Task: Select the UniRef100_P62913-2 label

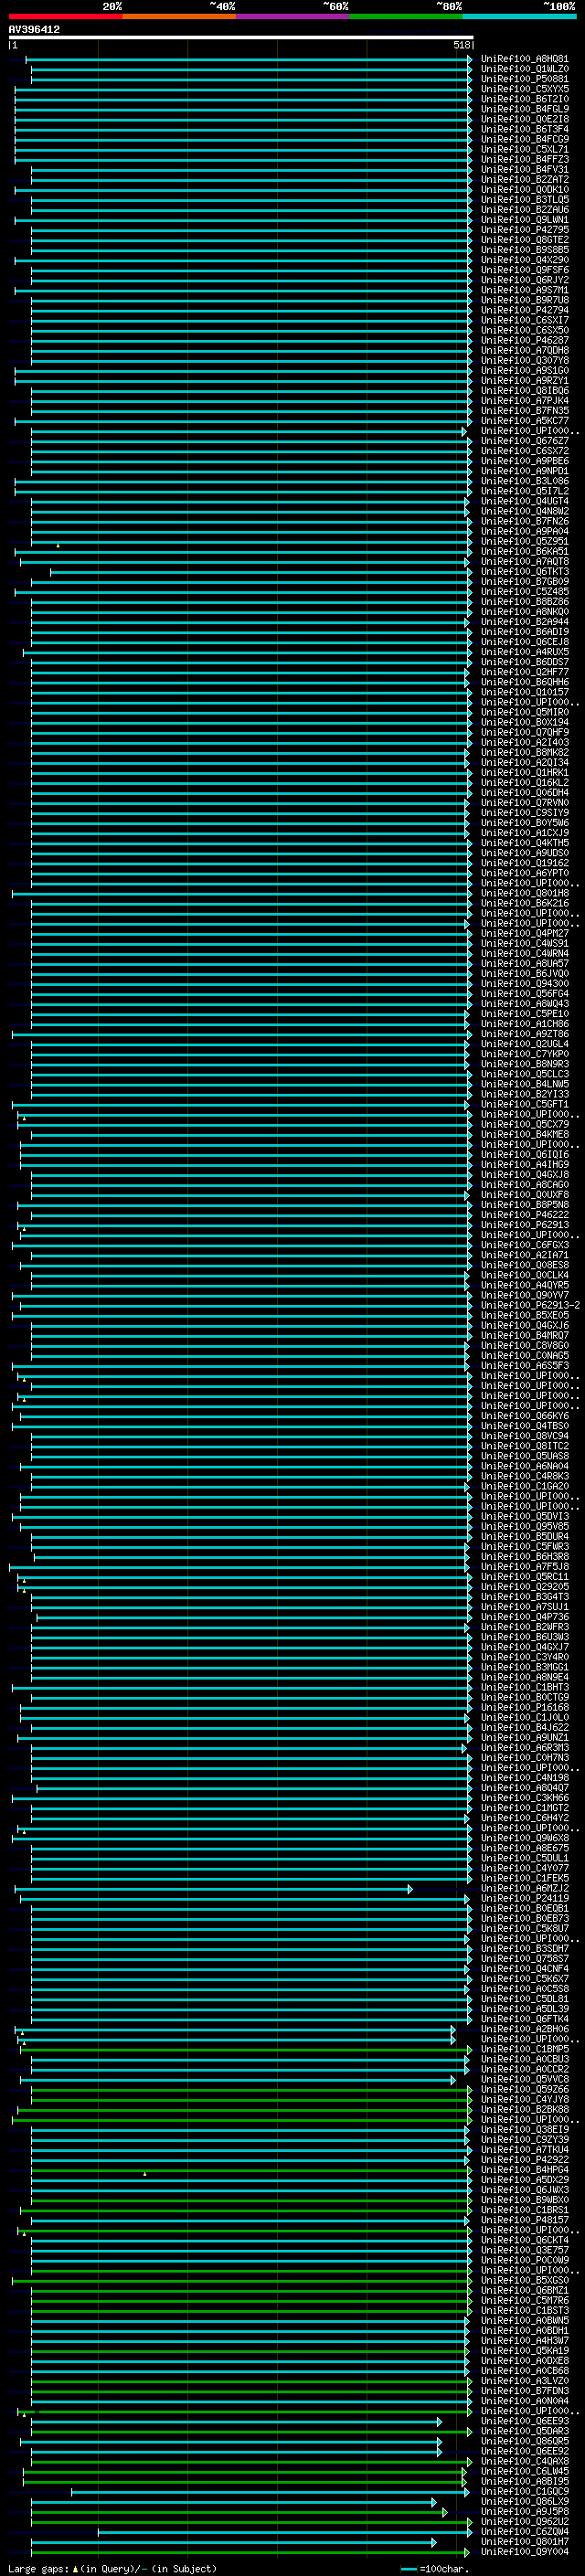Action: click(531, 1305)
